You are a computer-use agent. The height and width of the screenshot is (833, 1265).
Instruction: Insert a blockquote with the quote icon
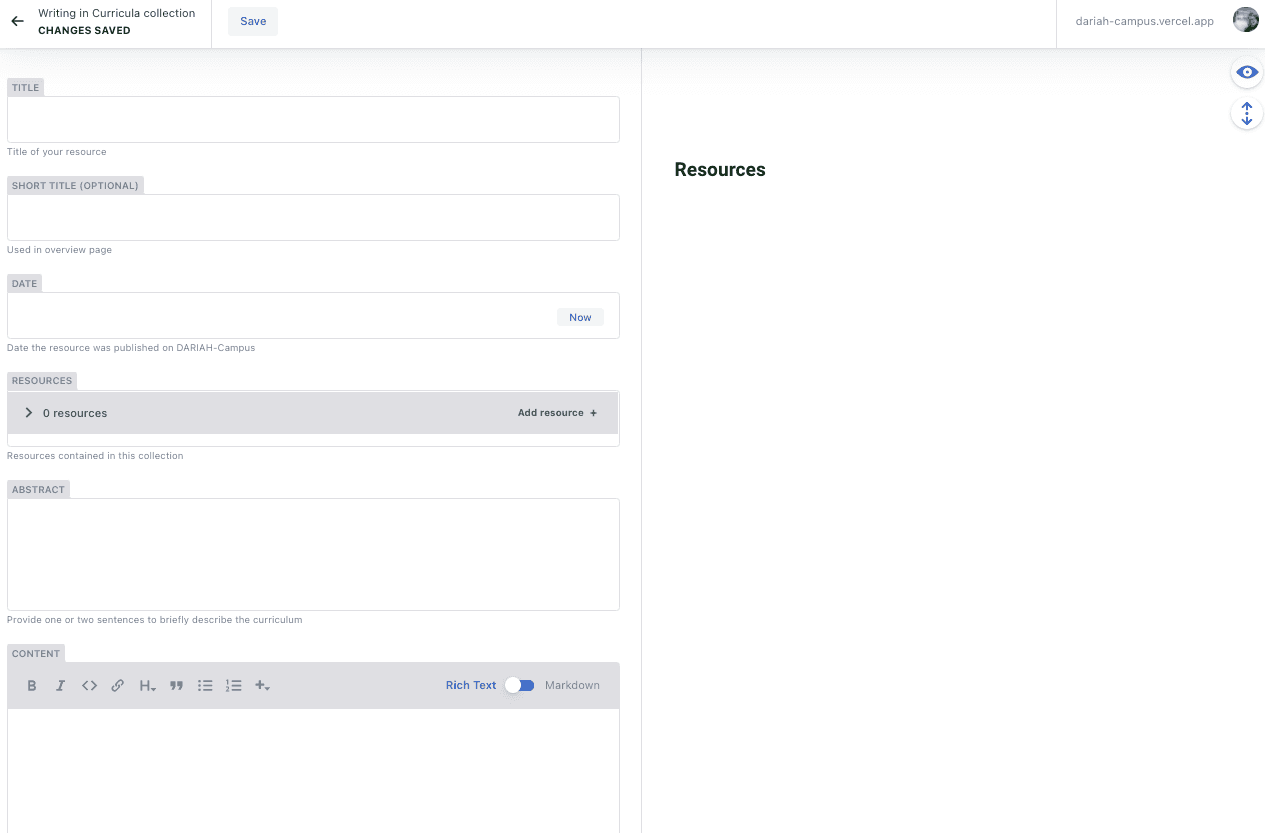[x=176, y=686]
